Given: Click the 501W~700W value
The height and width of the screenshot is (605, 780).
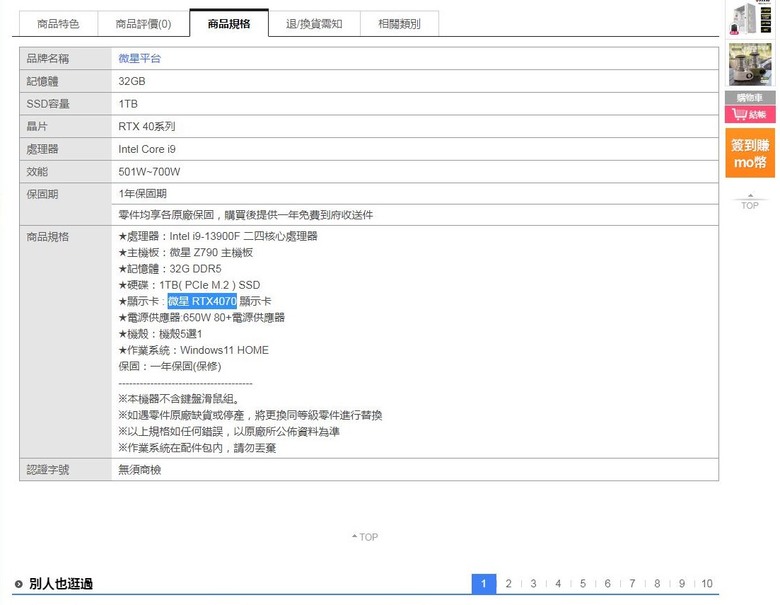Looking at the screenshot, I should coord(149,172).
